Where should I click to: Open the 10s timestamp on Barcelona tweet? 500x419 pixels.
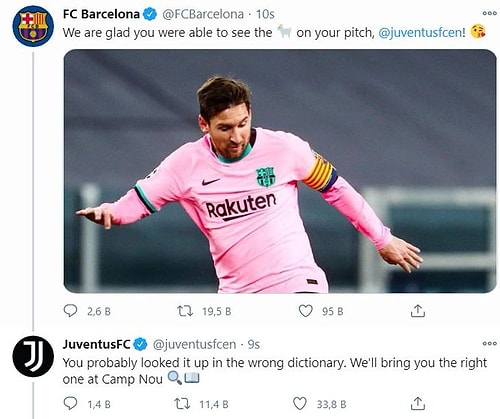265,14
